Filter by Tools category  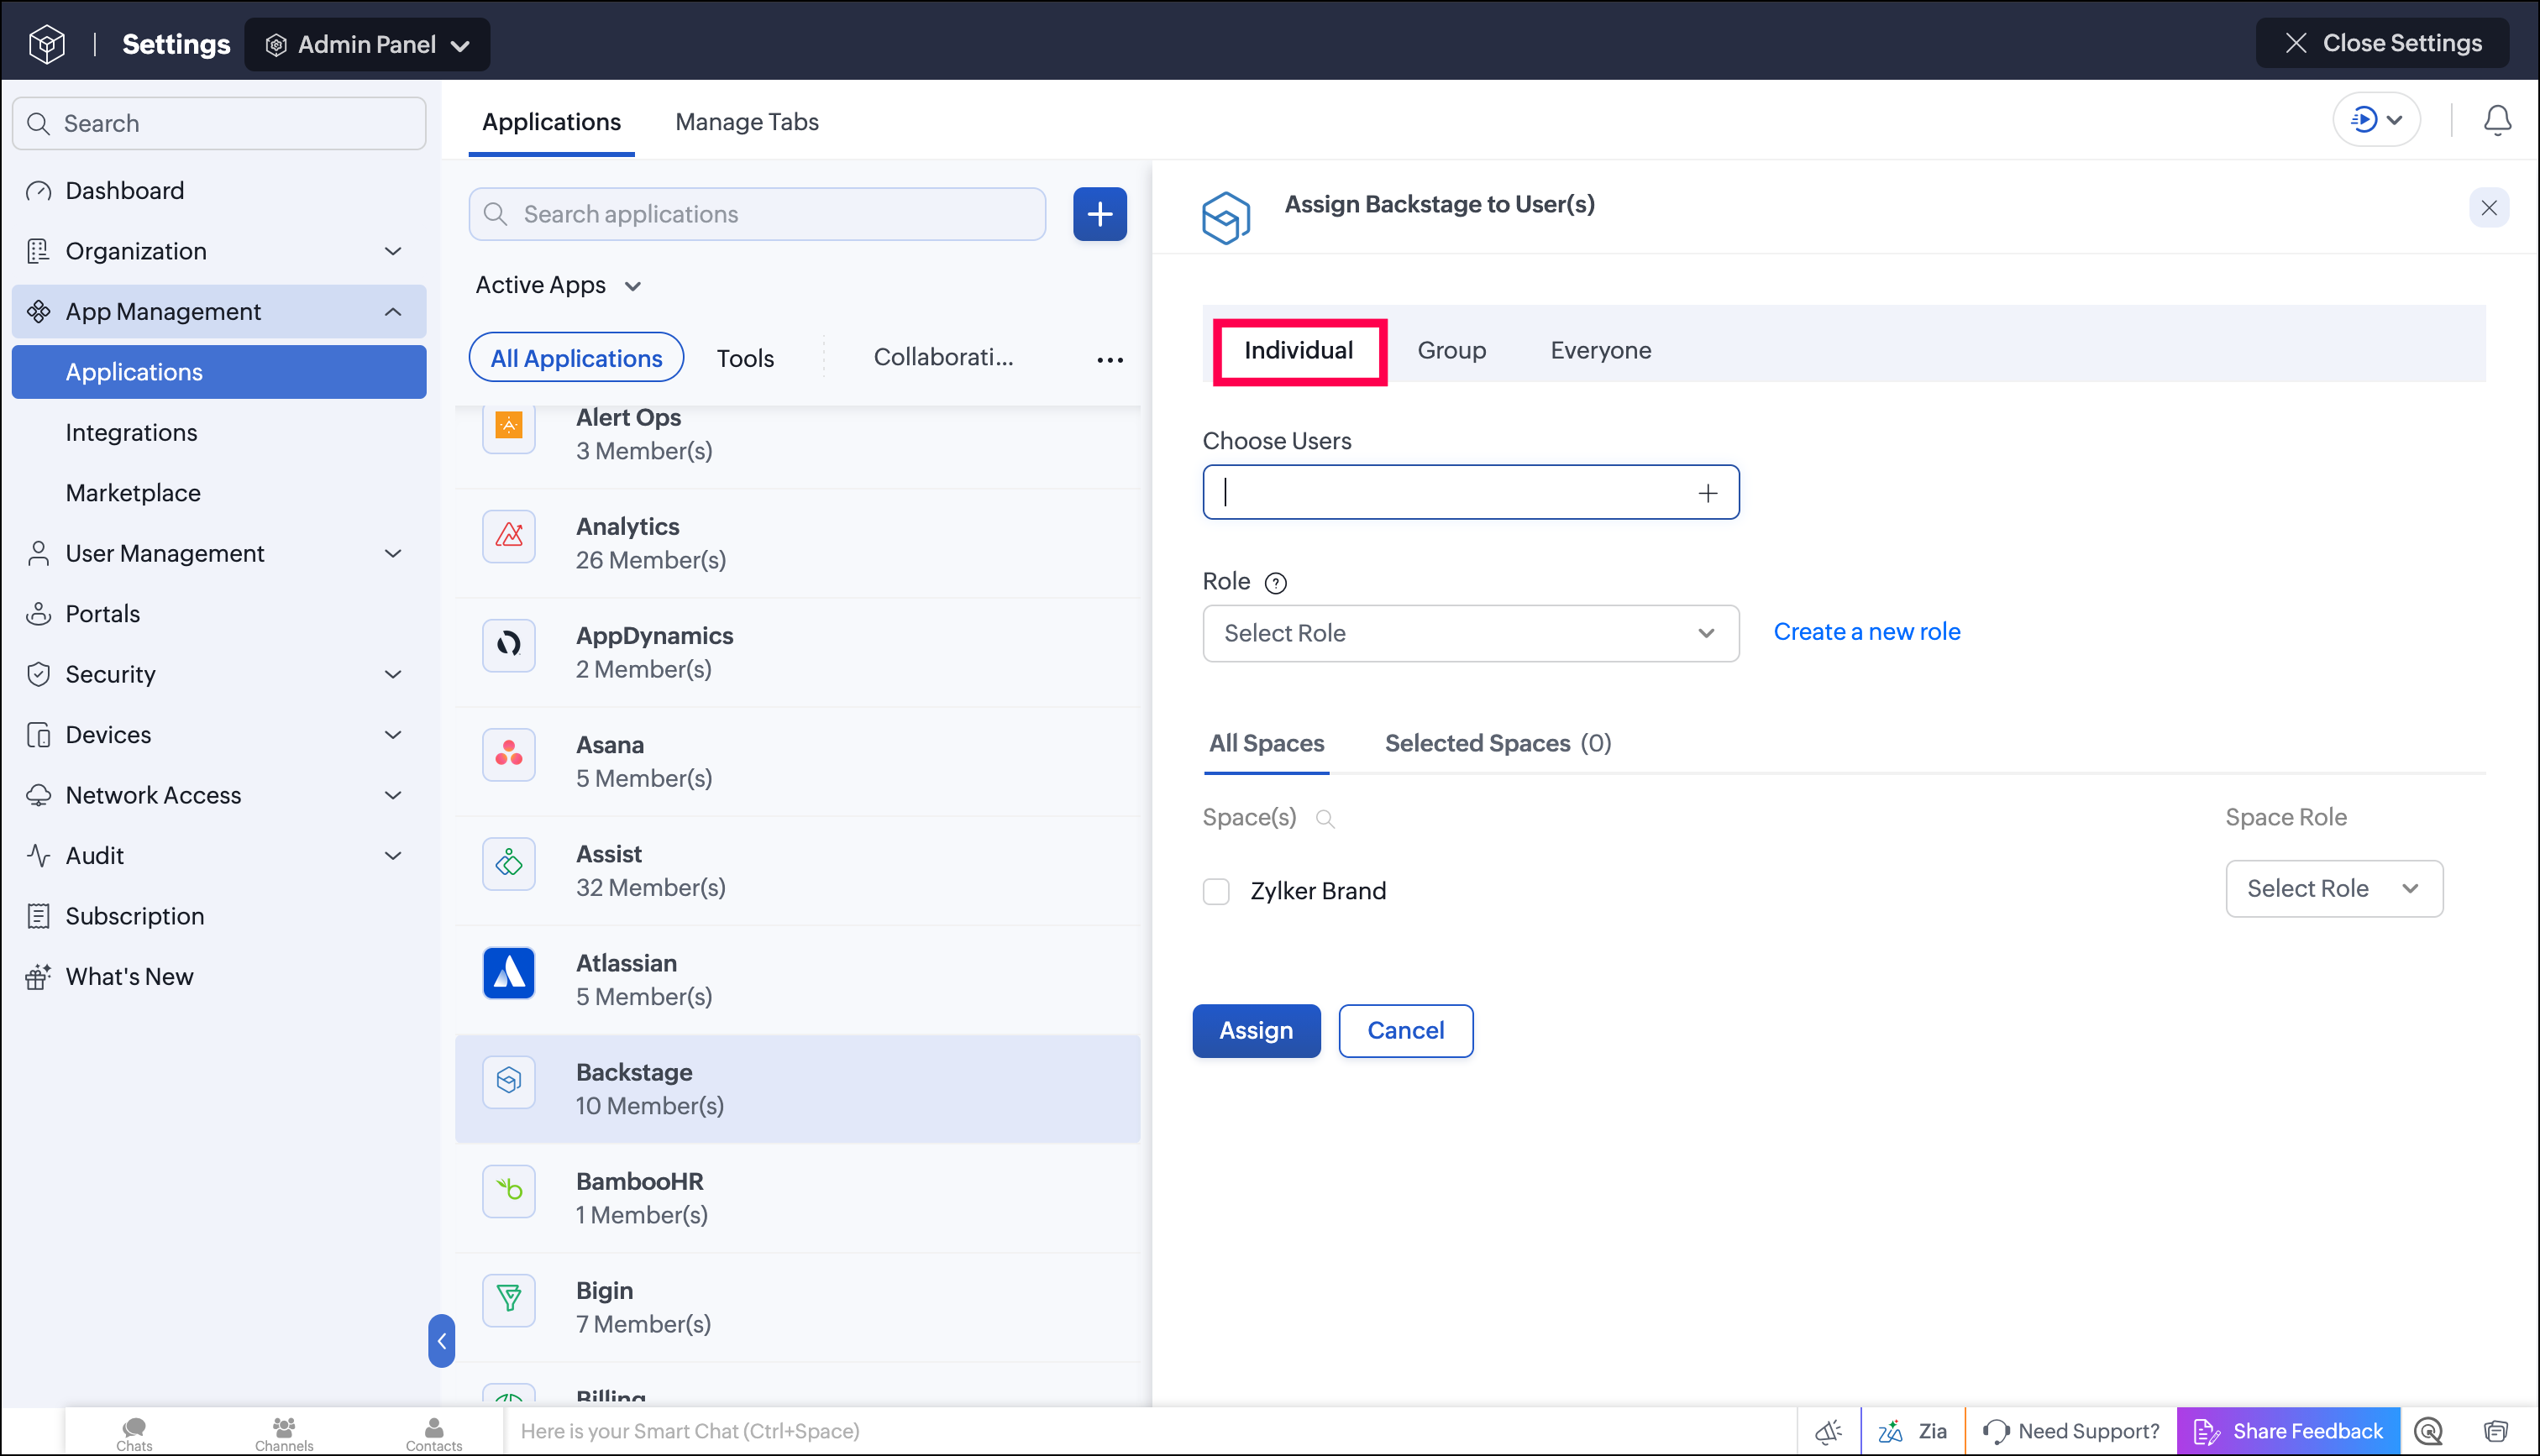745,359
